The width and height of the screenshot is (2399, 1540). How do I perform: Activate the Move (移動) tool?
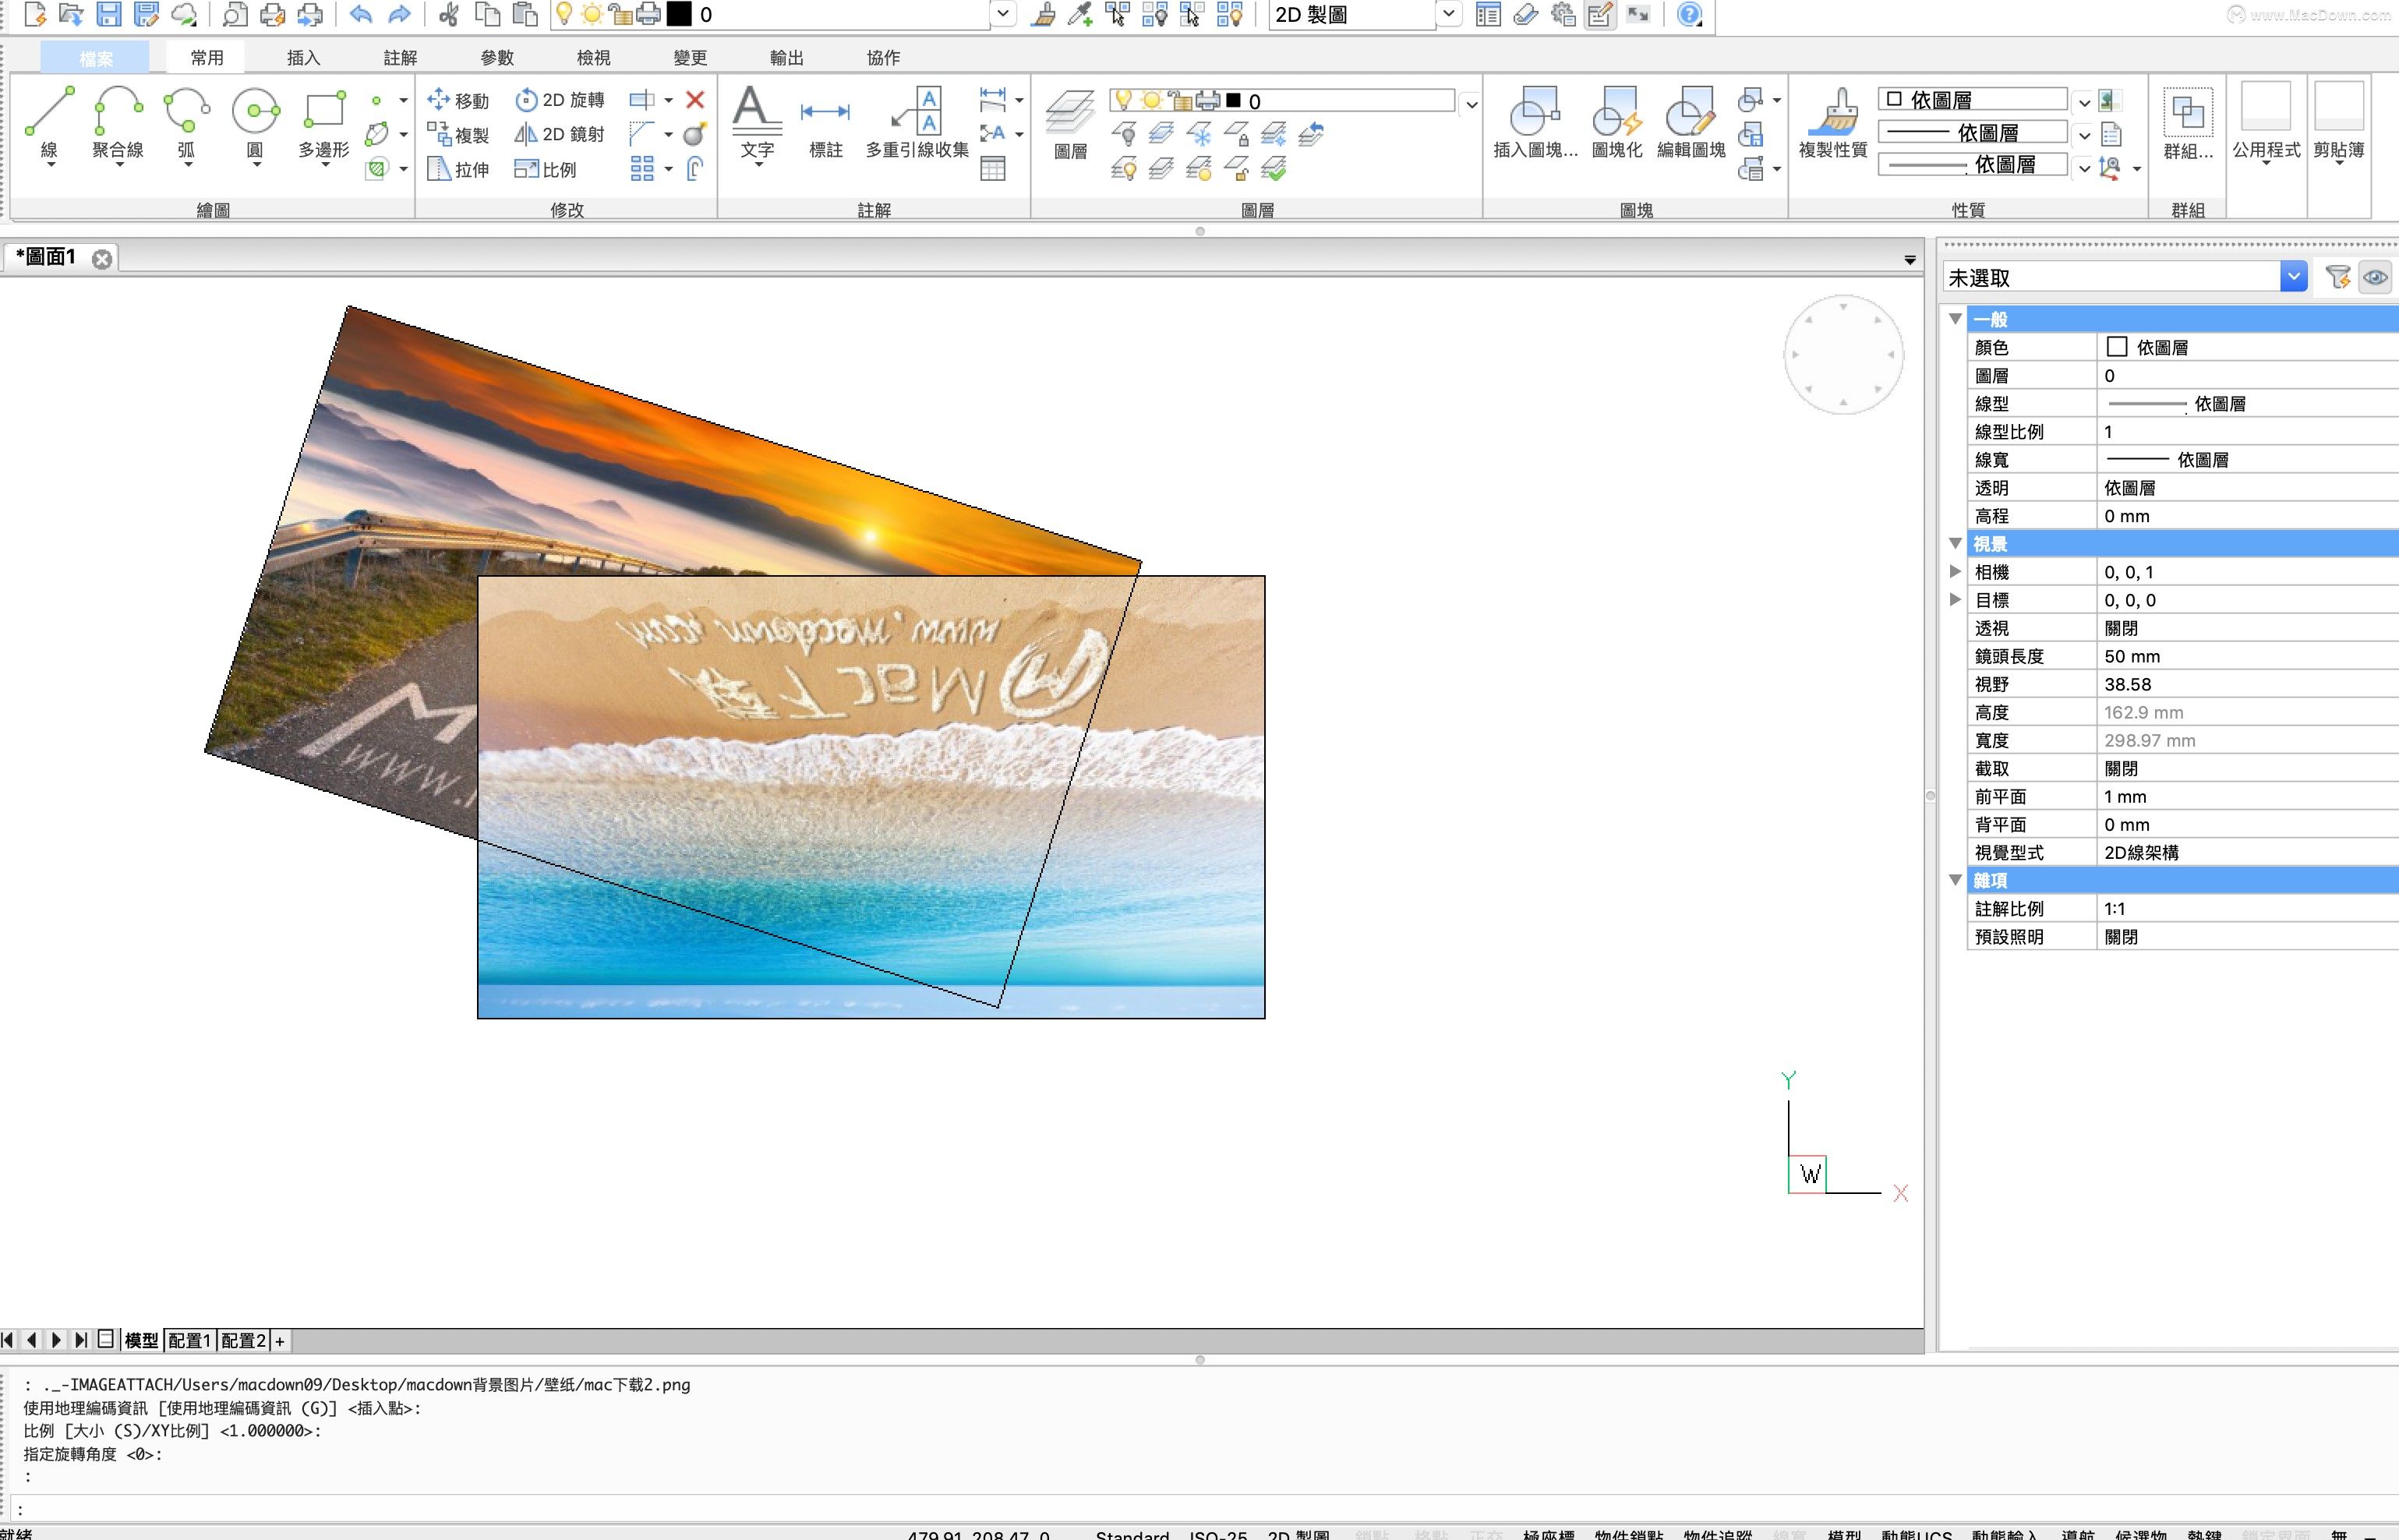point(458,100)
